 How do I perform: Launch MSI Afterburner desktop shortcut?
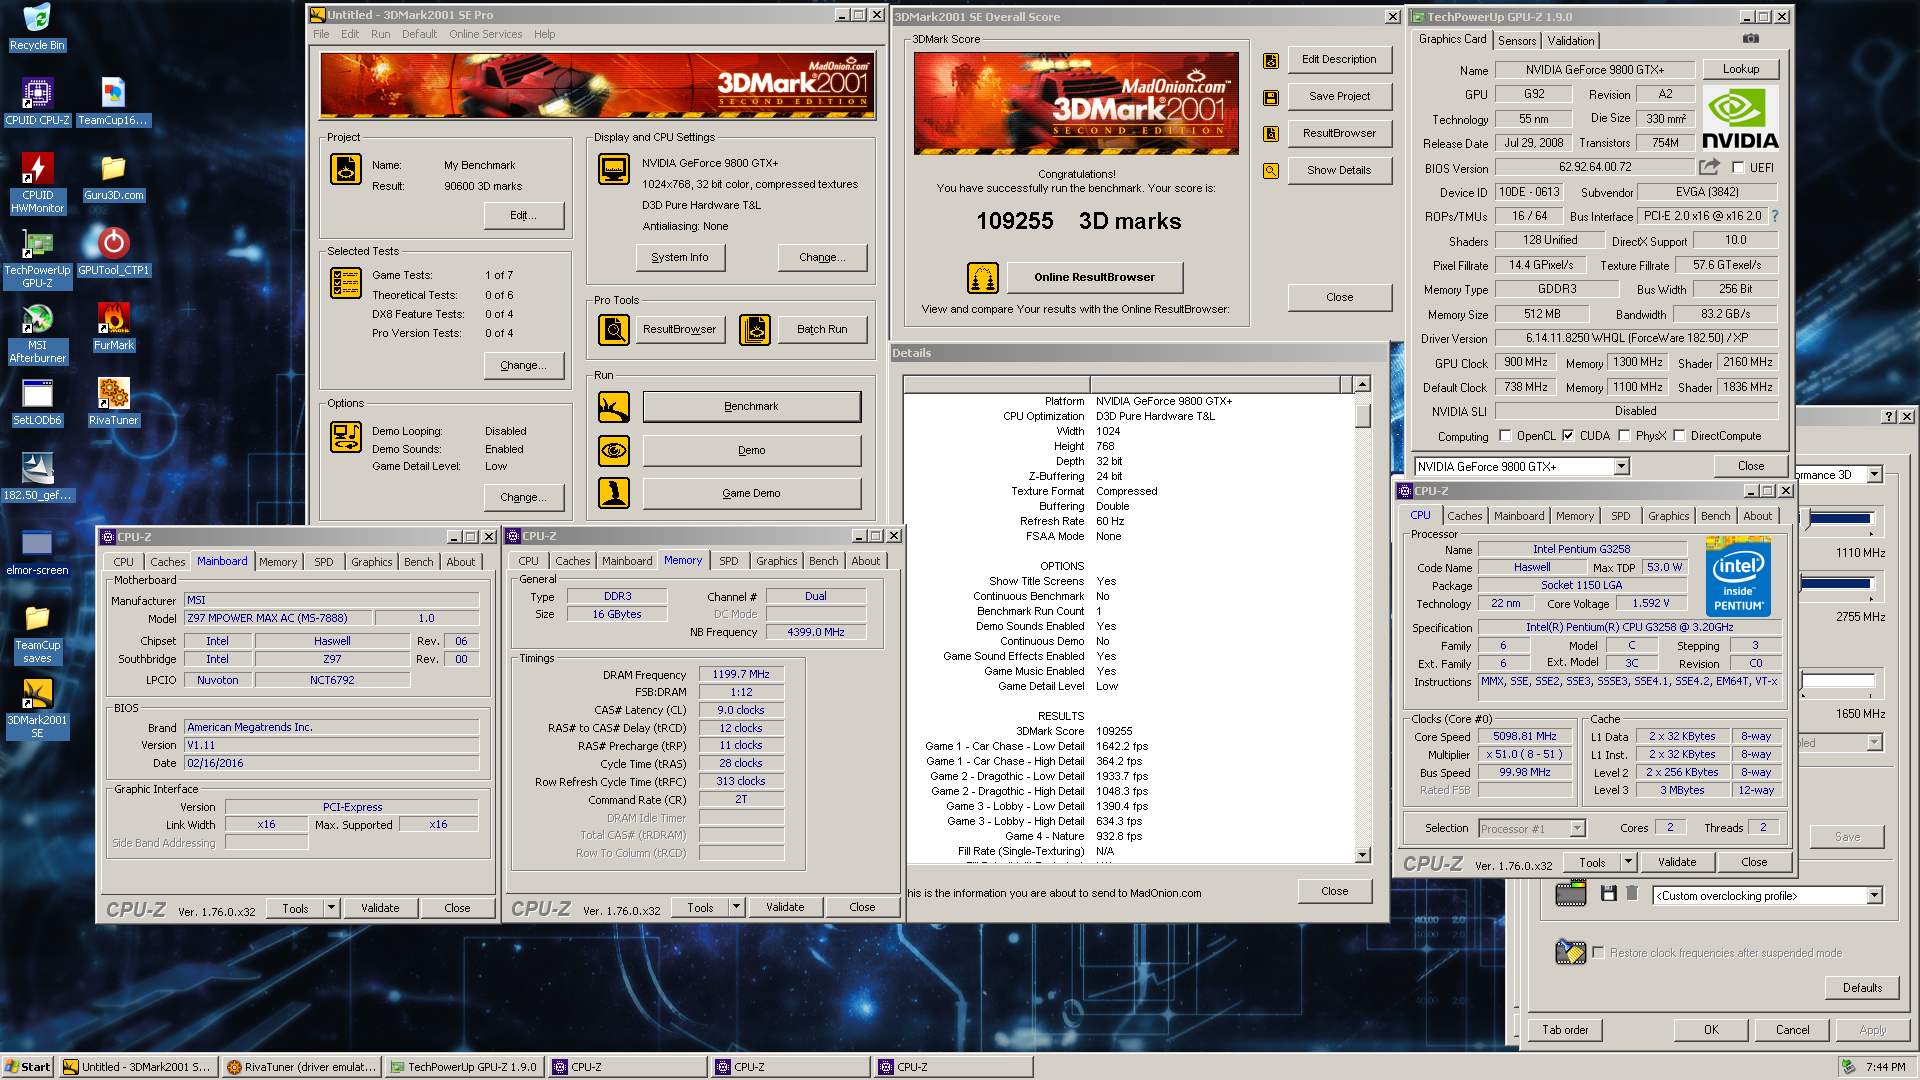click(x=37, y=333)
